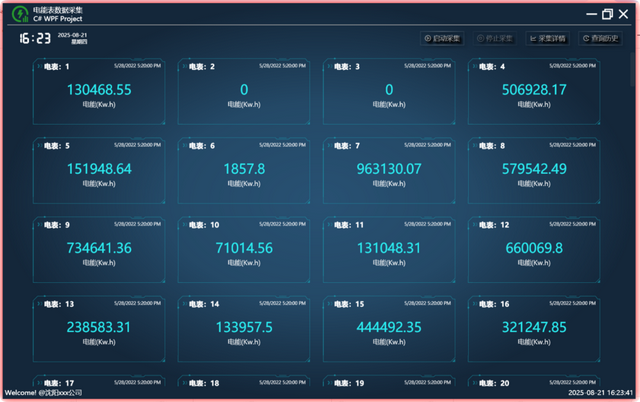This screenshot has width=640, height=402.
Task: Select the 电表: 20 card title
Action: [x=494, y=383]
